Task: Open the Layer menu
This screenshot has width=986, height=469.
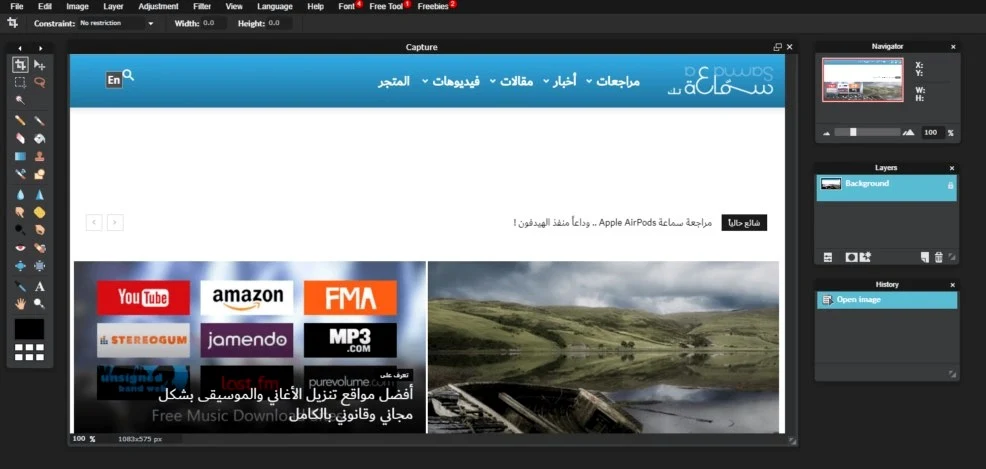Action: click(x=113, y=6)
